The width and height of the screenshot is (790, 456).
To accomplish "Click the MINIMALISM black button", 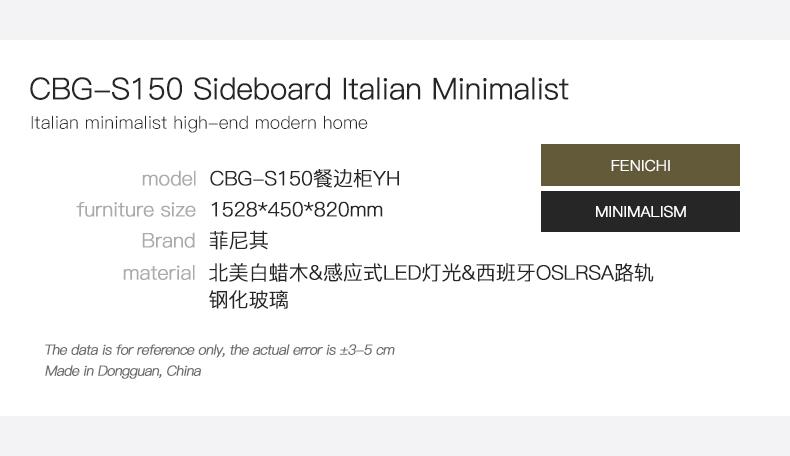I will pos(640,212).
